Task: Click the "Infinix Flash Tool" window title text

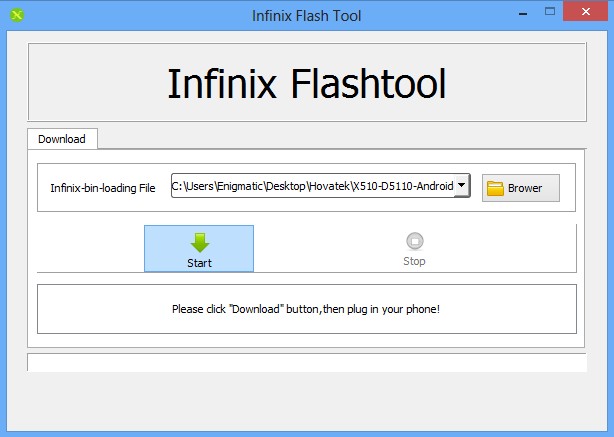Action: pyautogui.click(x=307, y=16)
